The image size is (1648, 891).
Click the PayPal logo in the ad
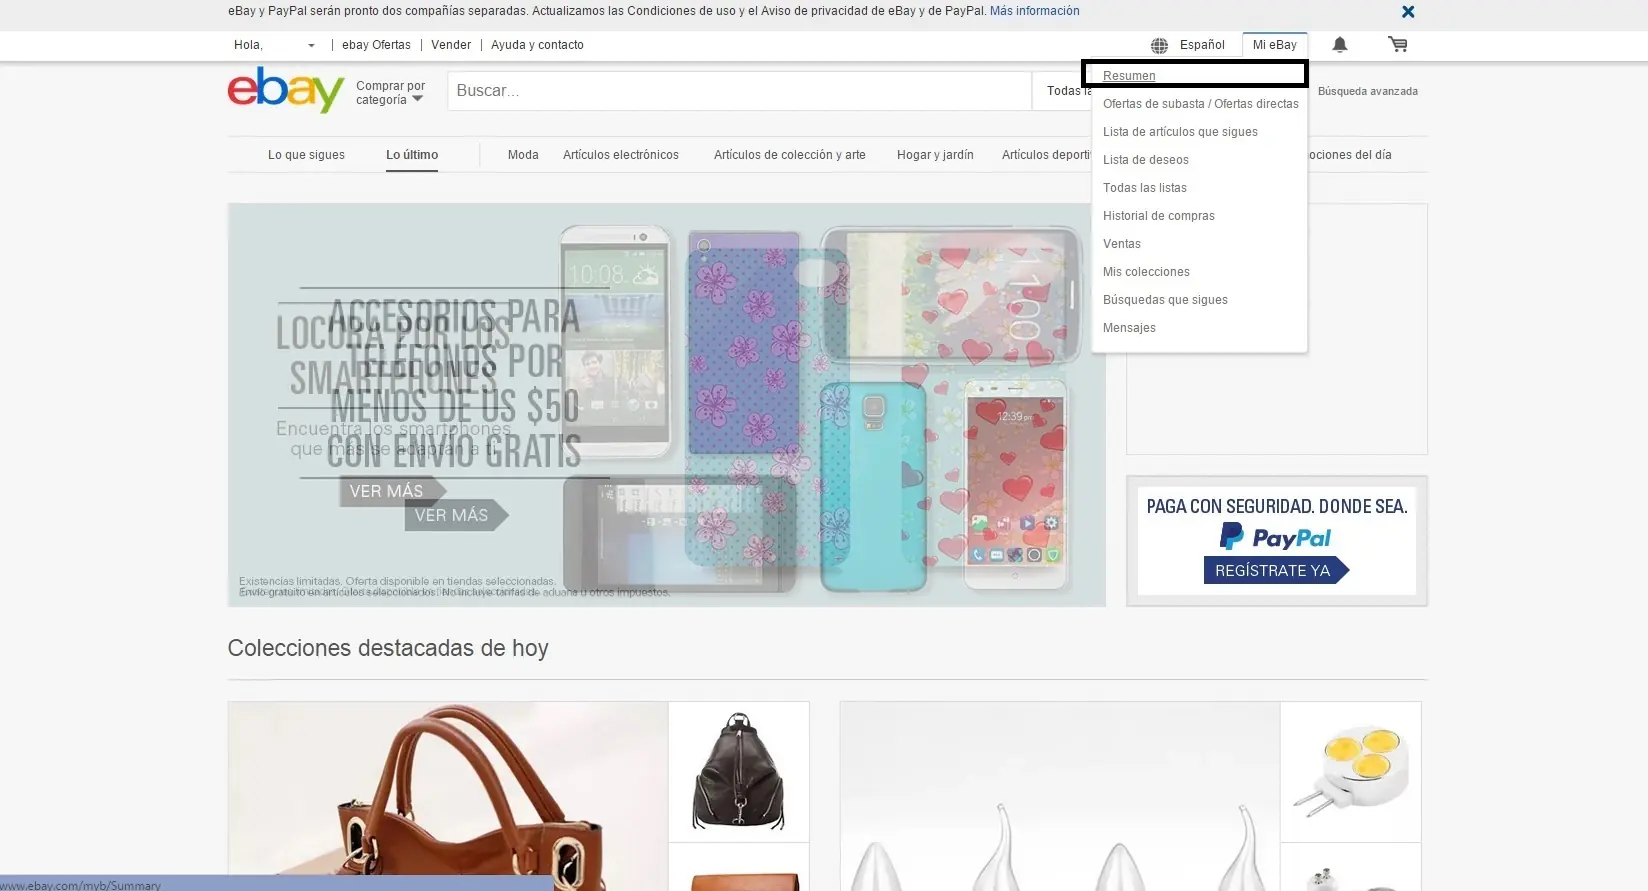click(x=1276, y=537)
